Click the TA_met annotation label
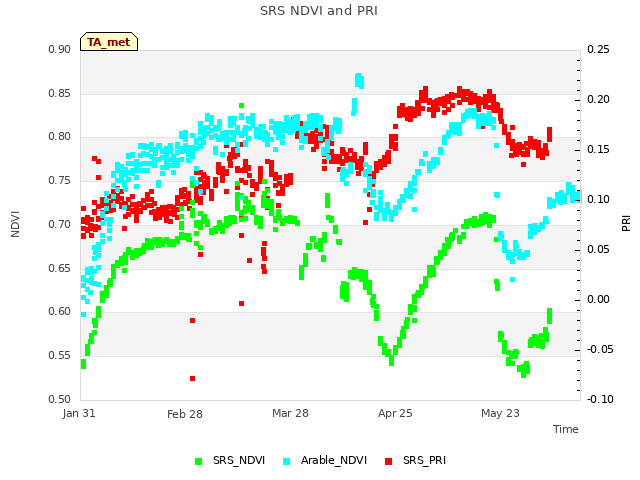The width and height of the screenshot is (640, 480). [109, 42]
